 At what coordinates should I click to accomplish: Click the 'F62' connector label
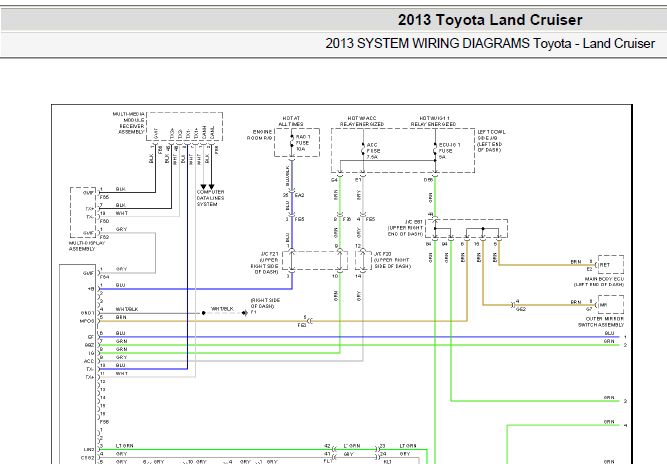[104, 237]
